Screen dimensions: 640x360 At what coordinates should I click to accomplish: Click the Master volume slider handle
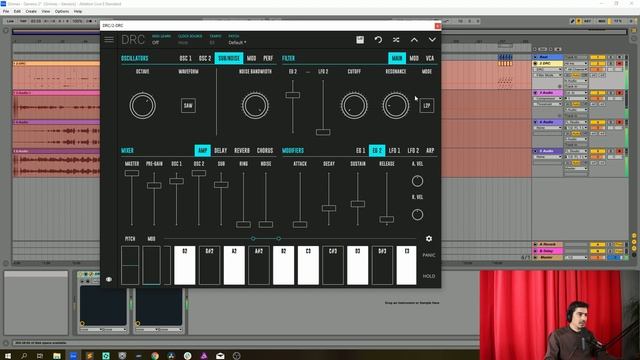[131, 173]
